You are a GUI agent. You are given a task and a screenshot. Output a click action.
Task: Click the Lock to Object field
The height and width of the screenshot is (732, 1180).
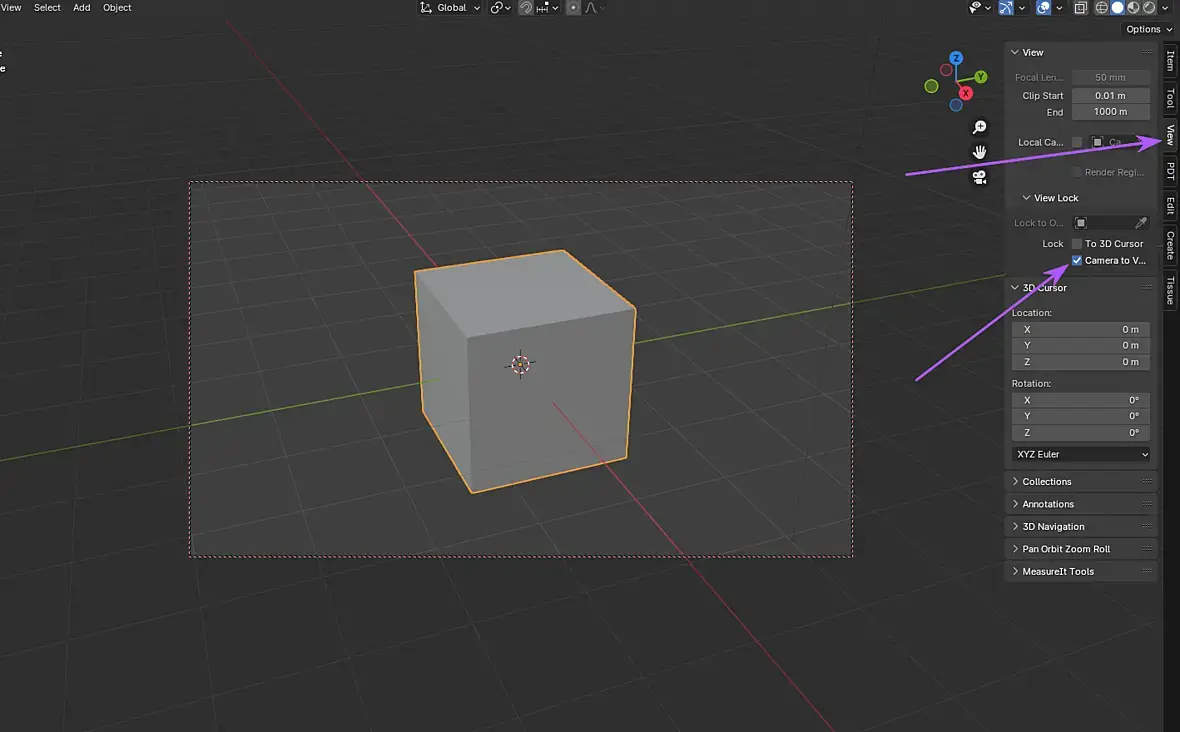(x=1111, y=223)
